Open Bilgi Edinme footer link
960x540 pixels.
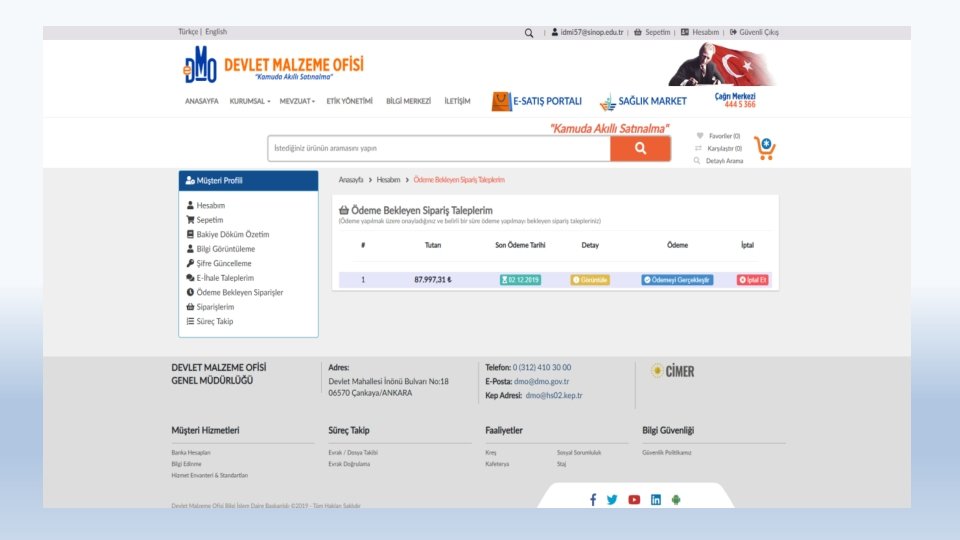point(186,464)
